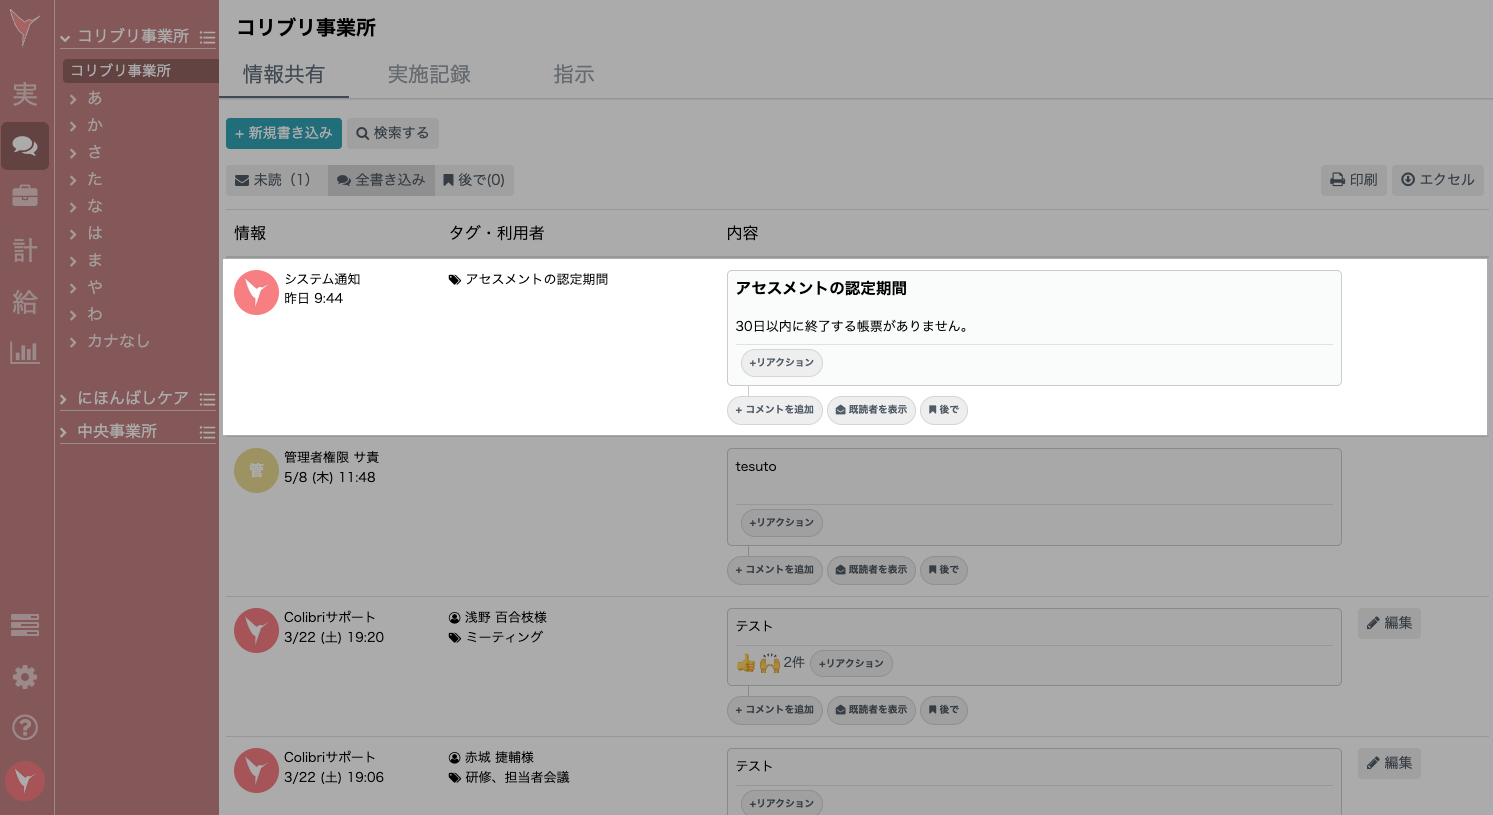This screenshot has height=815, width=1493.
Task: Click the printer icon on the 印刷 button
Action: (1337, 180)
